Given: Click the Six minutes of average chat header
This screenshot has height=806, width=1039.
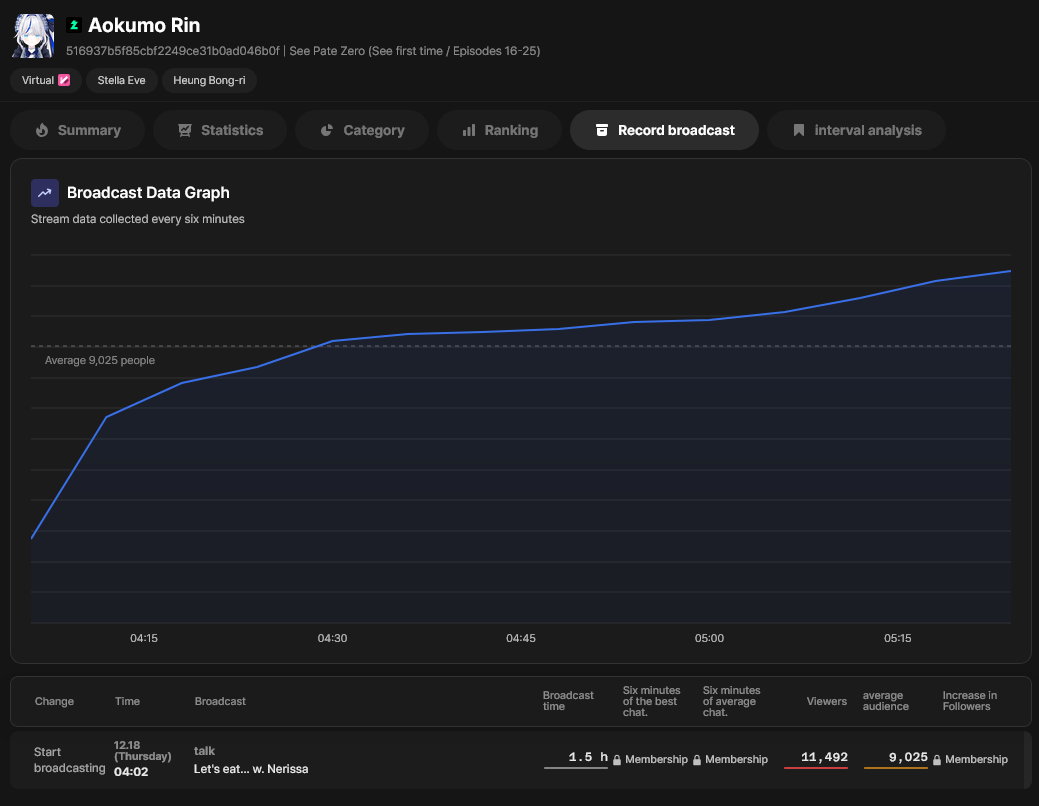Looking at the screenshot, I should point(732,701).
